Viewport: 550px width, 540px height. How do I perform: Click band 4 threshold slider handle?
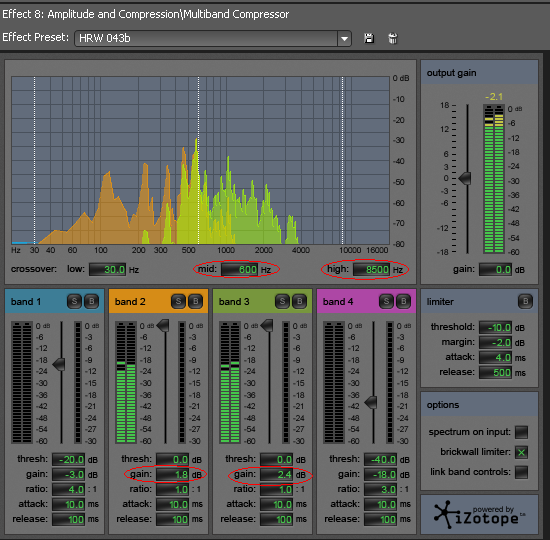click(x=371, y=402)
